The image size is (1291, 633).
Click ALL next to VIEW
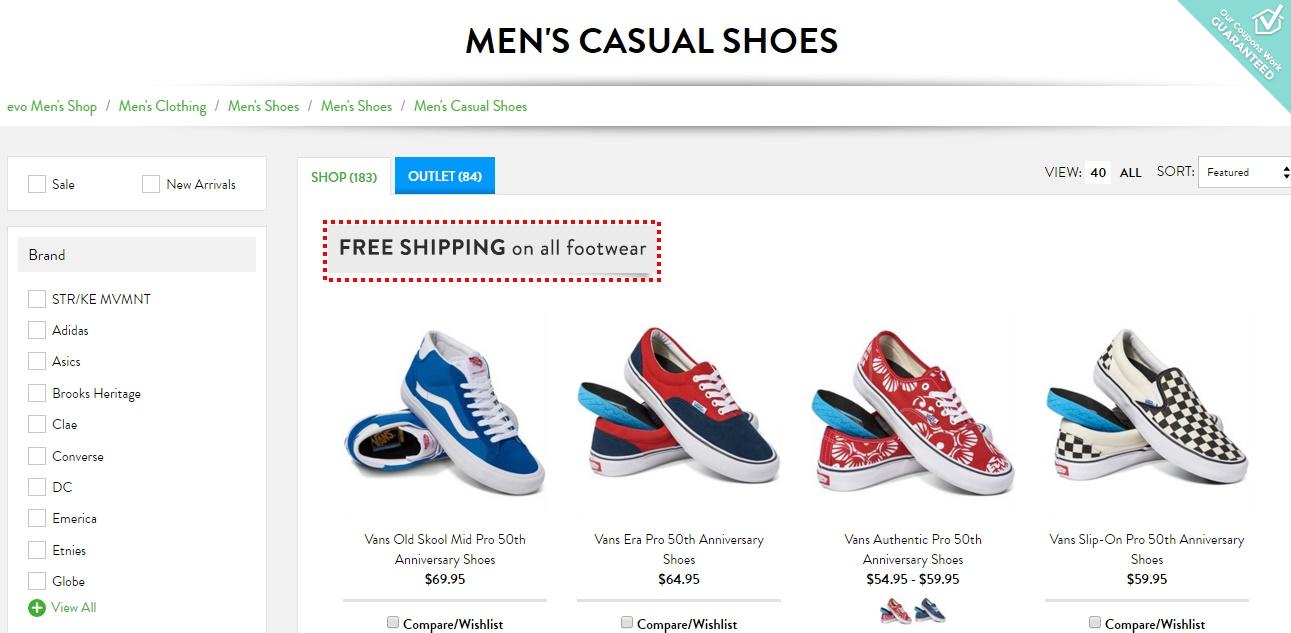pos(1130,172)
